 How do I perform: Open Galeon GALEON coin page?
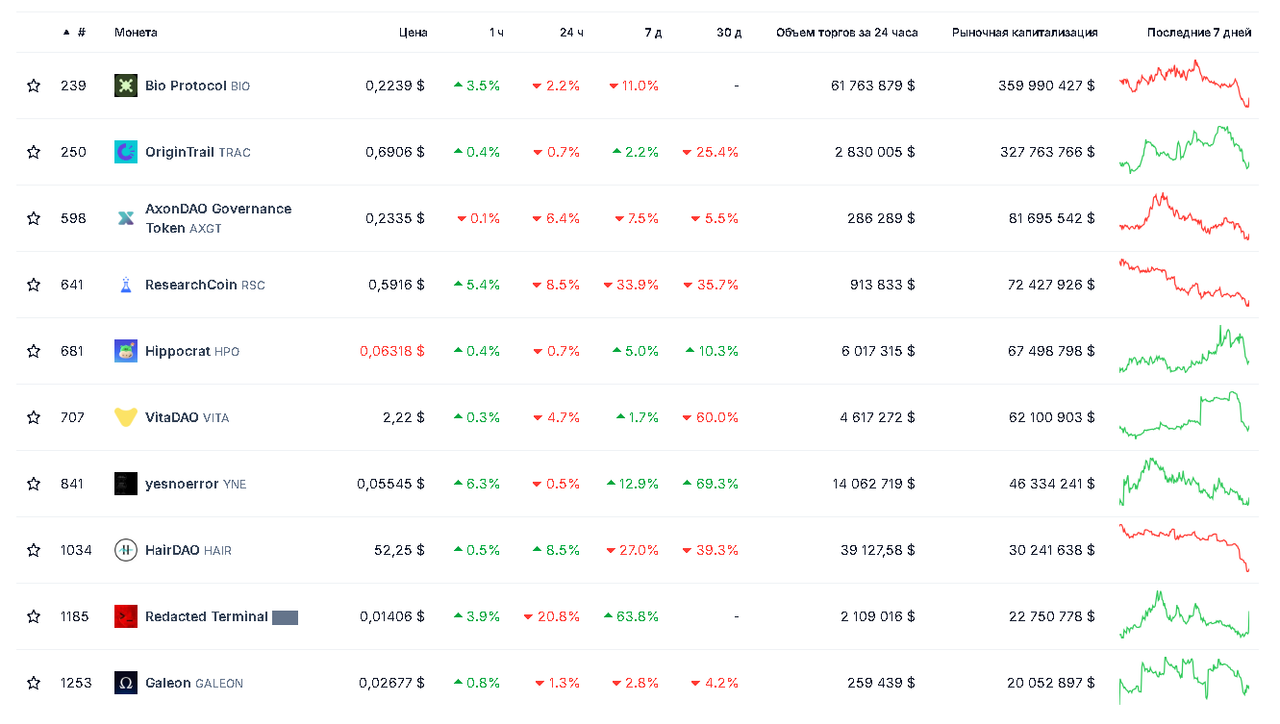194,683
